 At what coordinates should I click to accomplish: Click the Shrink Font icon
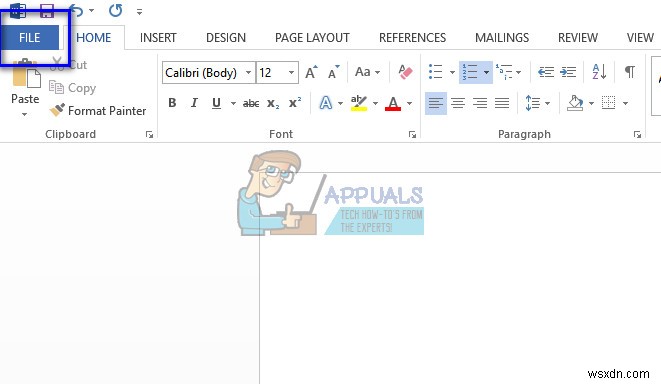tap(333, 72)
